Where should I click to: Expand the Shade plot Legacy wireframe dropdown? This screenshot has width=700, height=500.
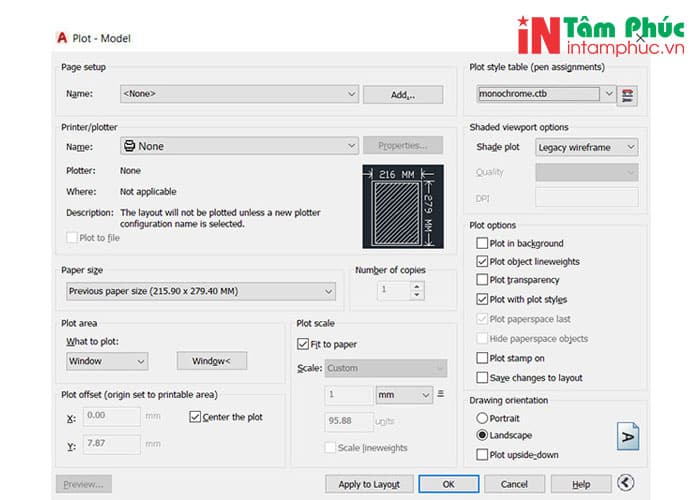(586, 147)
